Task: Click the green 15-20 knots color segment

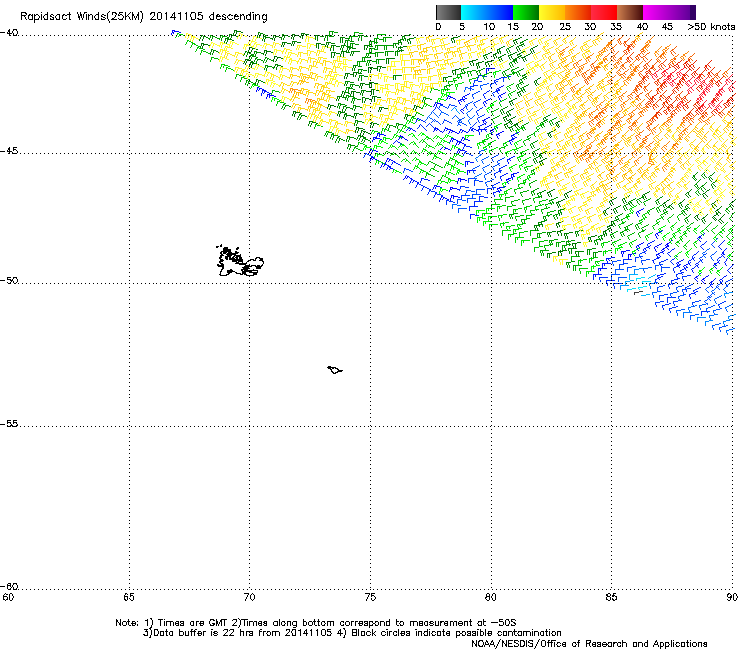Action: tap(526, 12)
